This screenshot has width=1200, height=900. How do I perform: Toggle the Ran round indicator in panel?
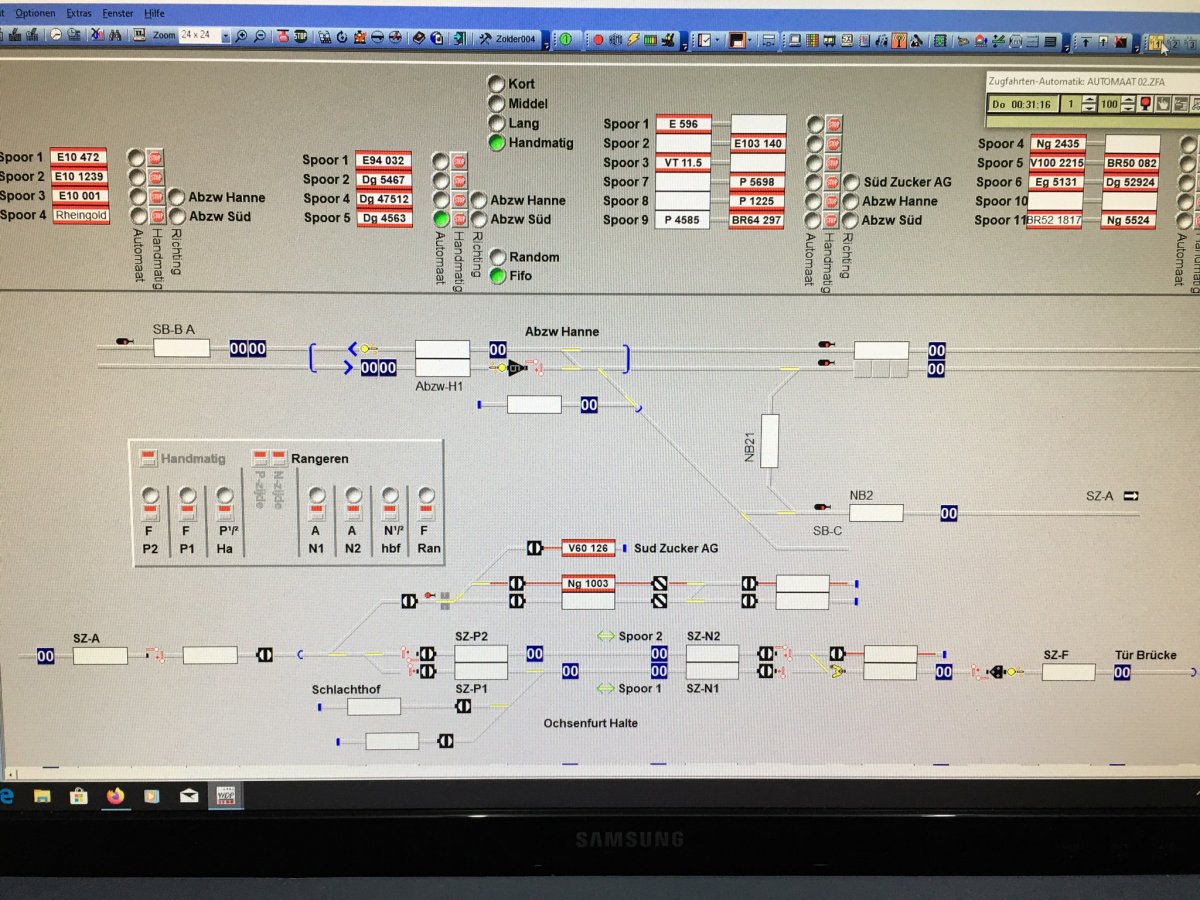427,496
